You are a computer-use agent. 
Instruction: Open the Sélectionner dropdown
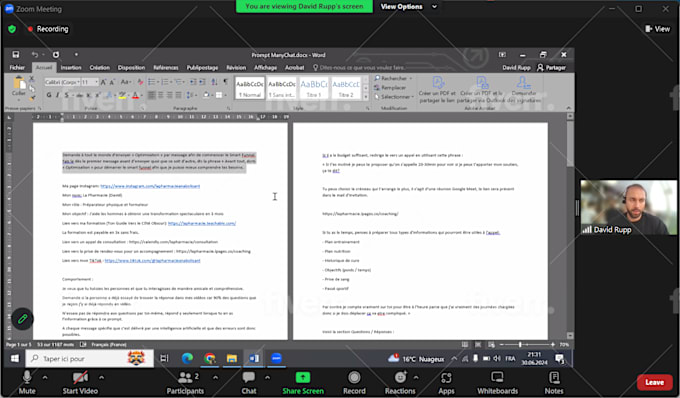pos(393,97)
